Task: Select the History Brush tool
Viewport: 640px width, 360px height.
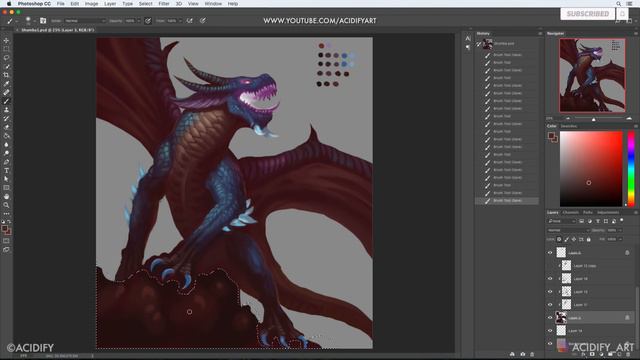Action: pos(6,118)
